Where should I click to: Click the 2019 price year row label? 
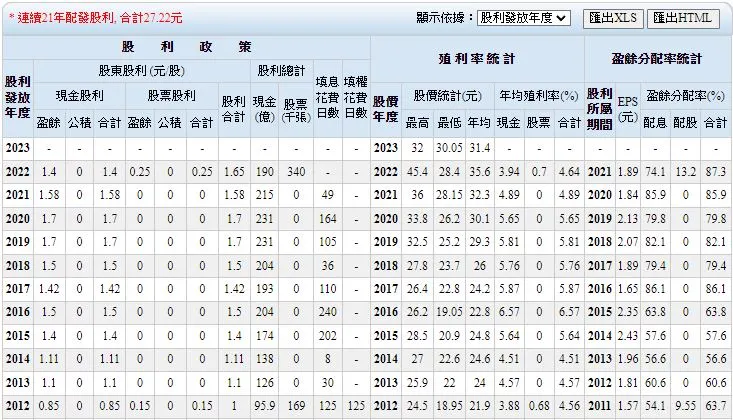click(386, 242)
